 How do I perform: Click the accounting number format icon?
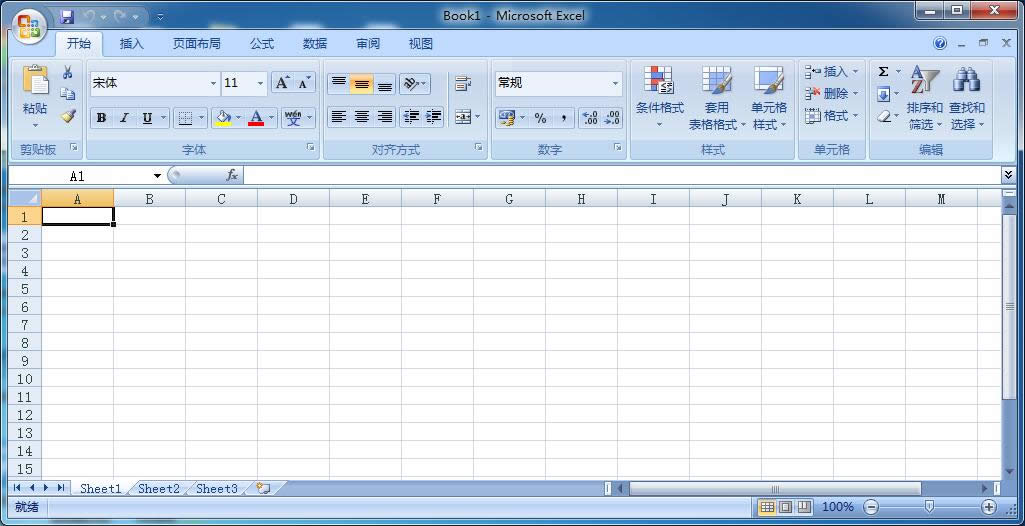pyautogui.click(x=507, y=118)
